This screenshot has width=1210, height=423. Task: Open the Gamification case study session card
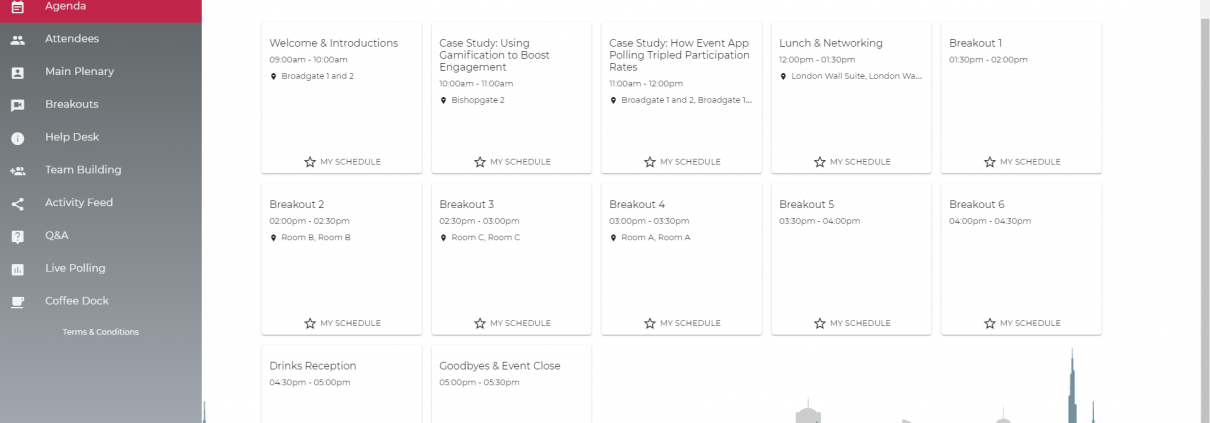coord(511,98)
